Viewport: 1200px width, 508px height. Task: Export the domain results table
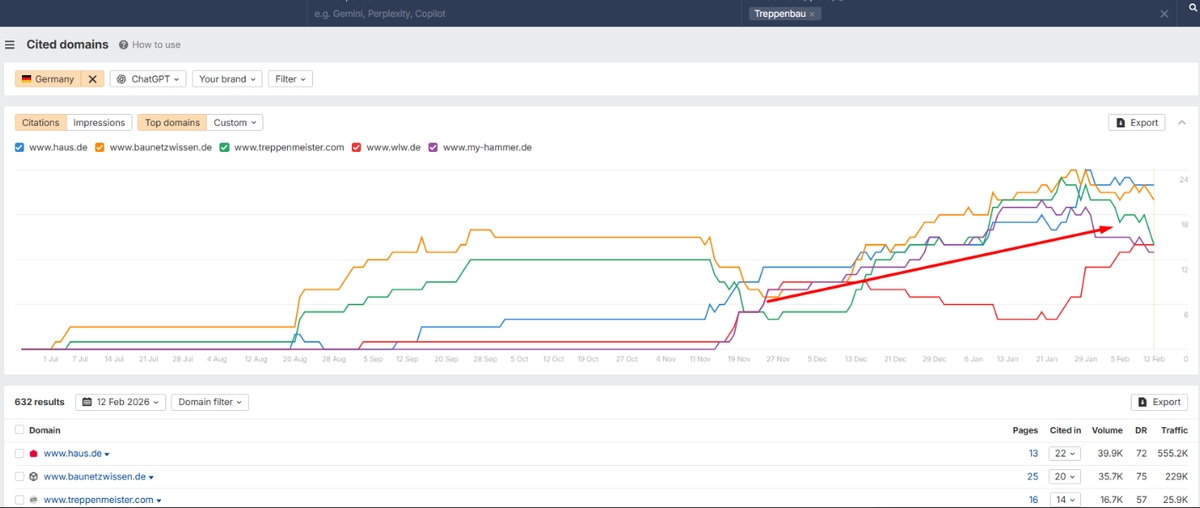[1159, 402]
